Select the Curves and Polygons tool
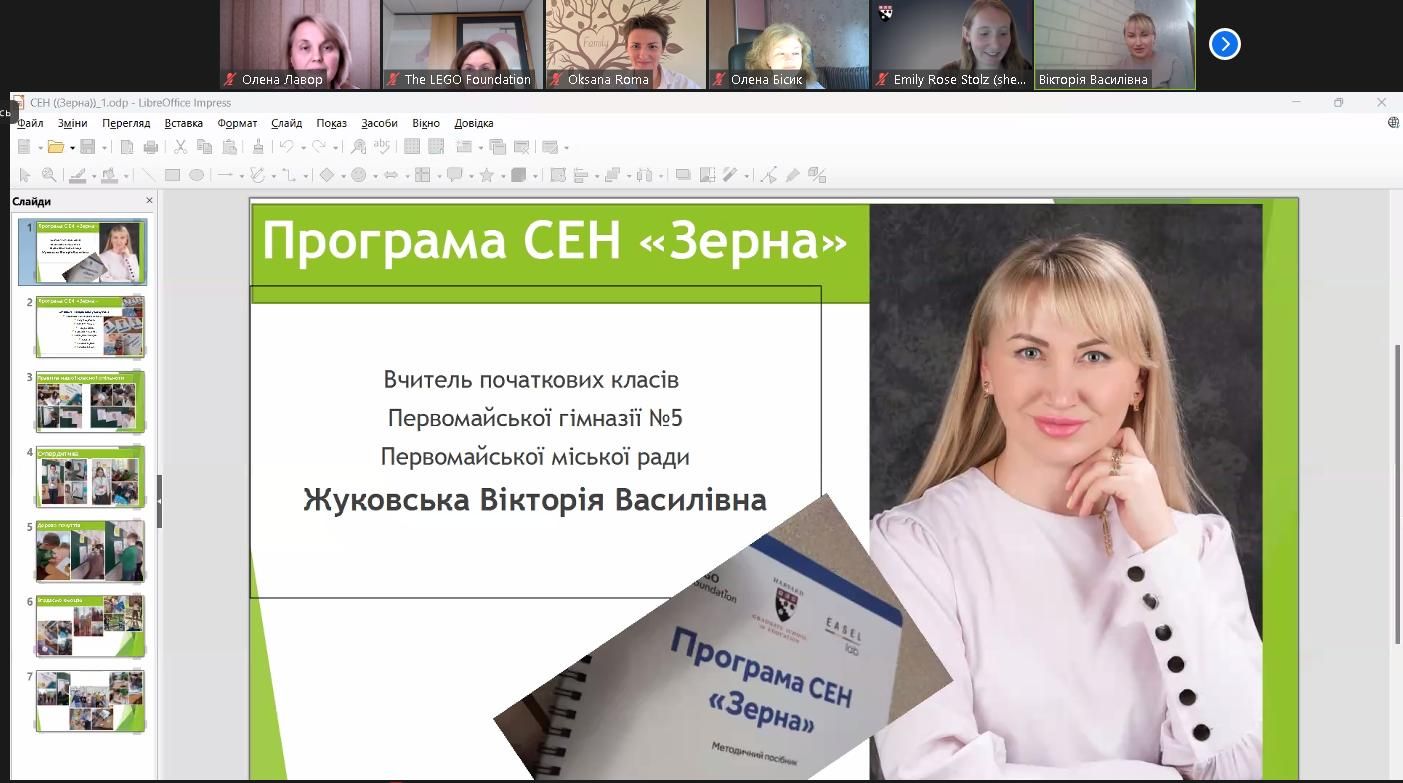 pos(258,175)
